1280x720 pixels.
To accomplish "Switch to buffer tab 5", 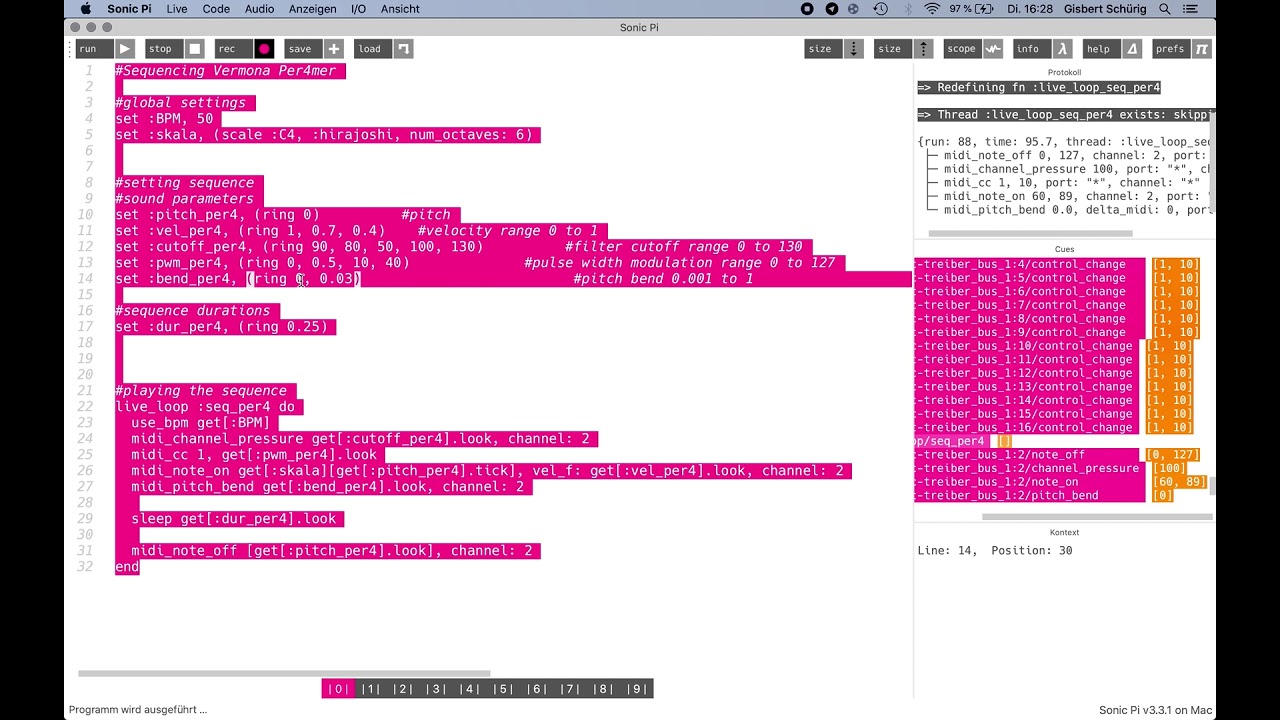I will click(503, 688).
